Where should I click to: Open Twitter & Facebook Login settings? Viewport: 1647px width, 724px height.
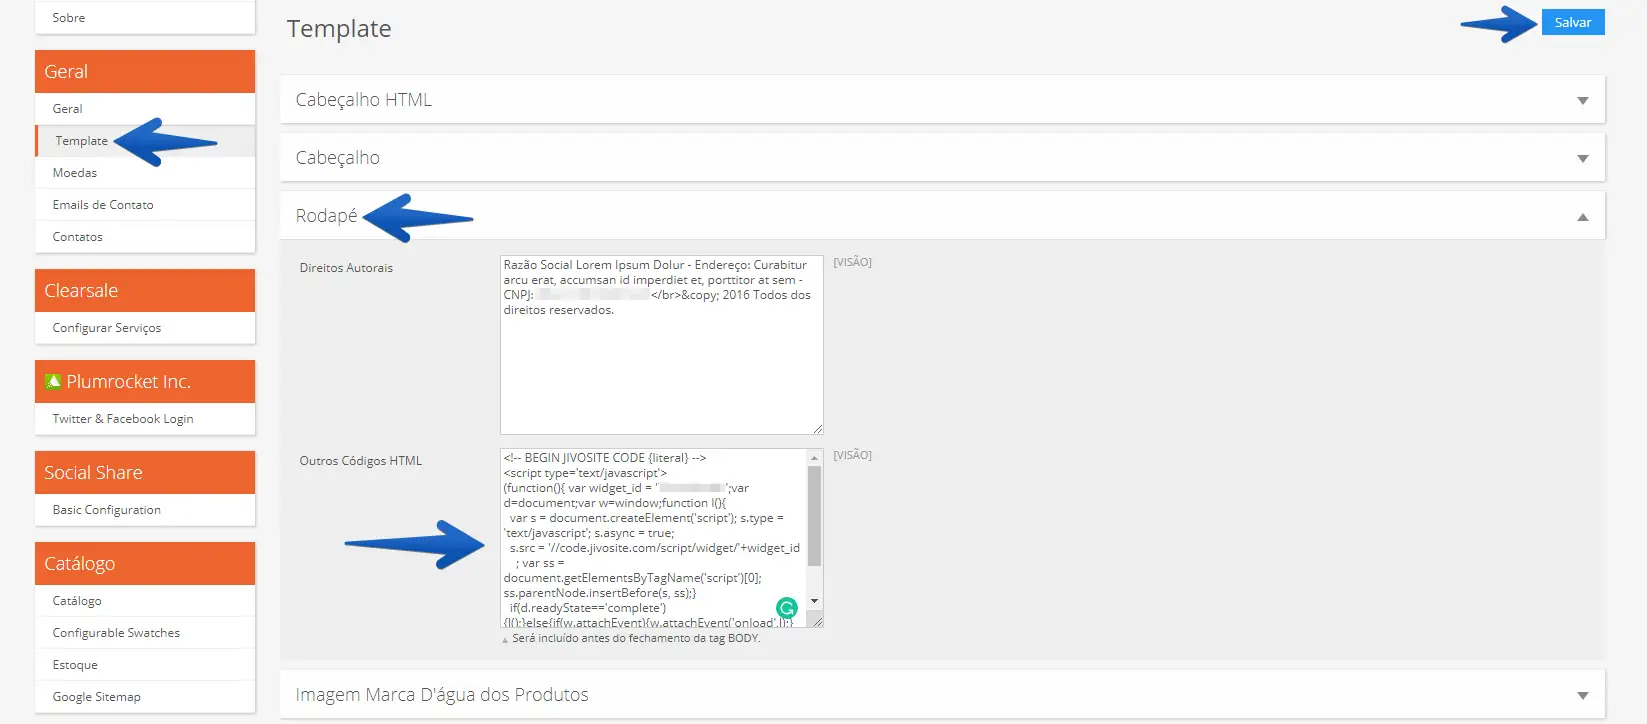pyautogui.click(x=123, y=419)
